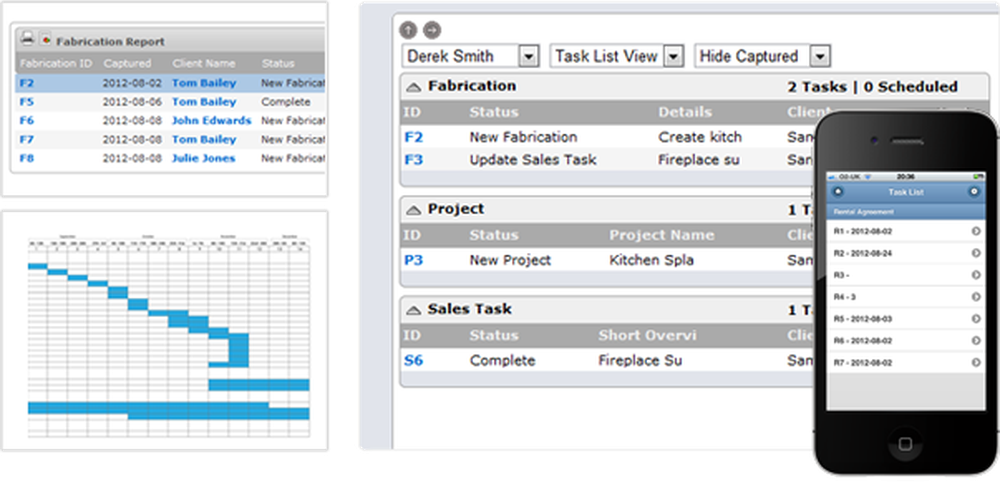Tap arrow icon for R4 - 3 row
The width and height of the screenshot is (1000, 482).
(976, 296)
